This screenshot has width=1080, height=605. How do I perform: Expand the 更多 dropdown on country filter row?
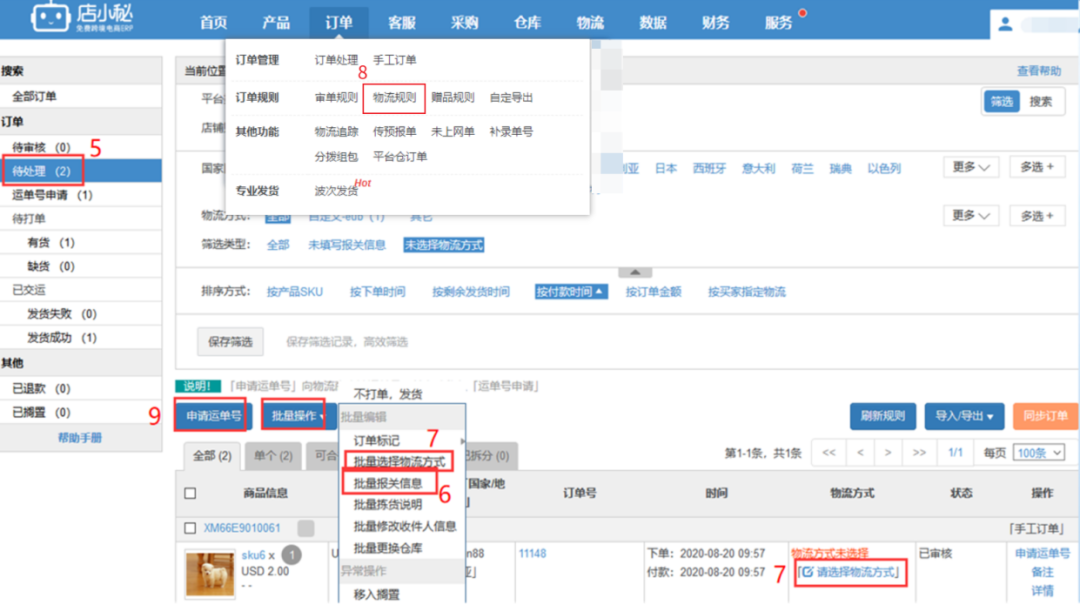967,168
